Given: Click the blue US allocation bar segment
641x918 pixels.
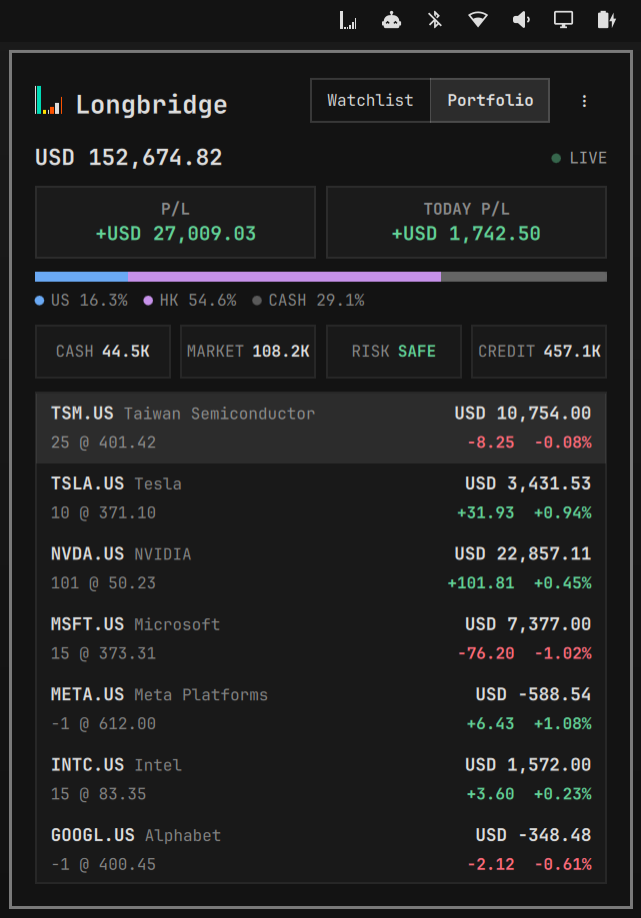Looking at the screenshot, I should click(81, 277).
